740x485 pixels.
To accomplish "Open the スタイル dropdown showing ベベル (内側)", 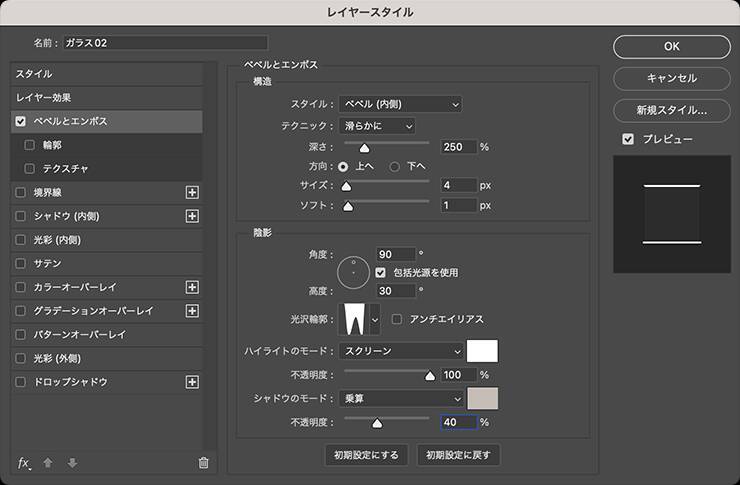I will (400, 104).
